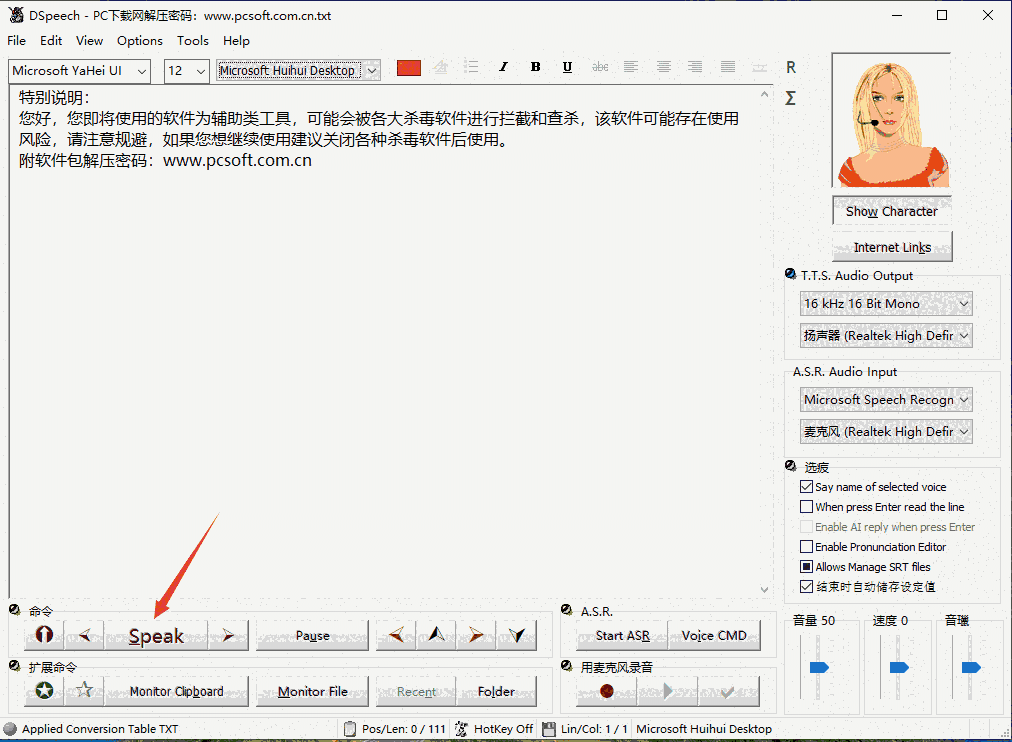The width and height of the screenshot is (1012, 742).
Task: Open the Microsoft Huihui Desktop voice dropdown
Action: [370, 71]
